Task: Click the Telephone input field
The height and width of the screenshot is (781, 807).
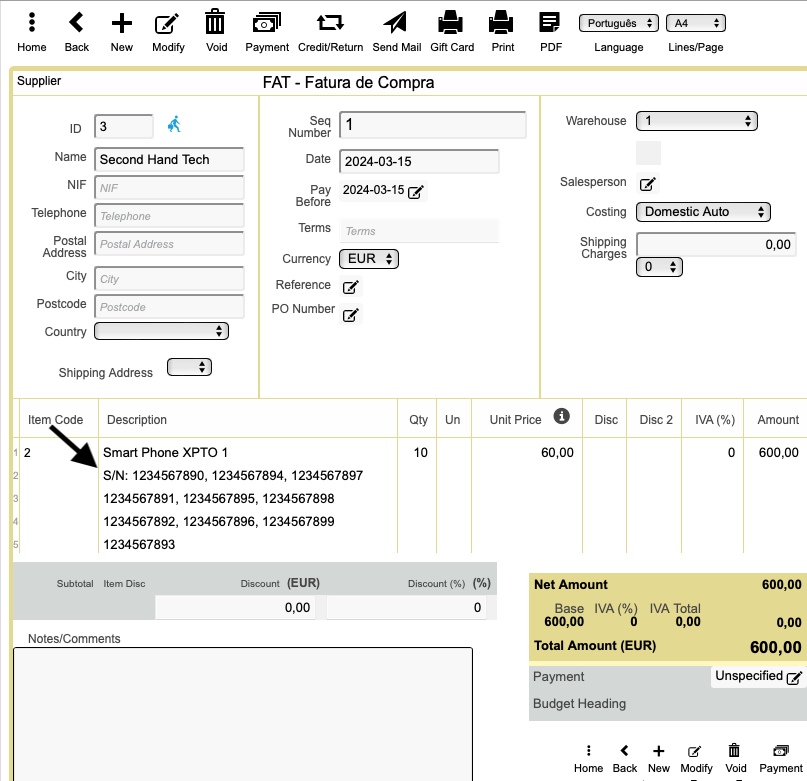Action: click(x=169, y=216)
